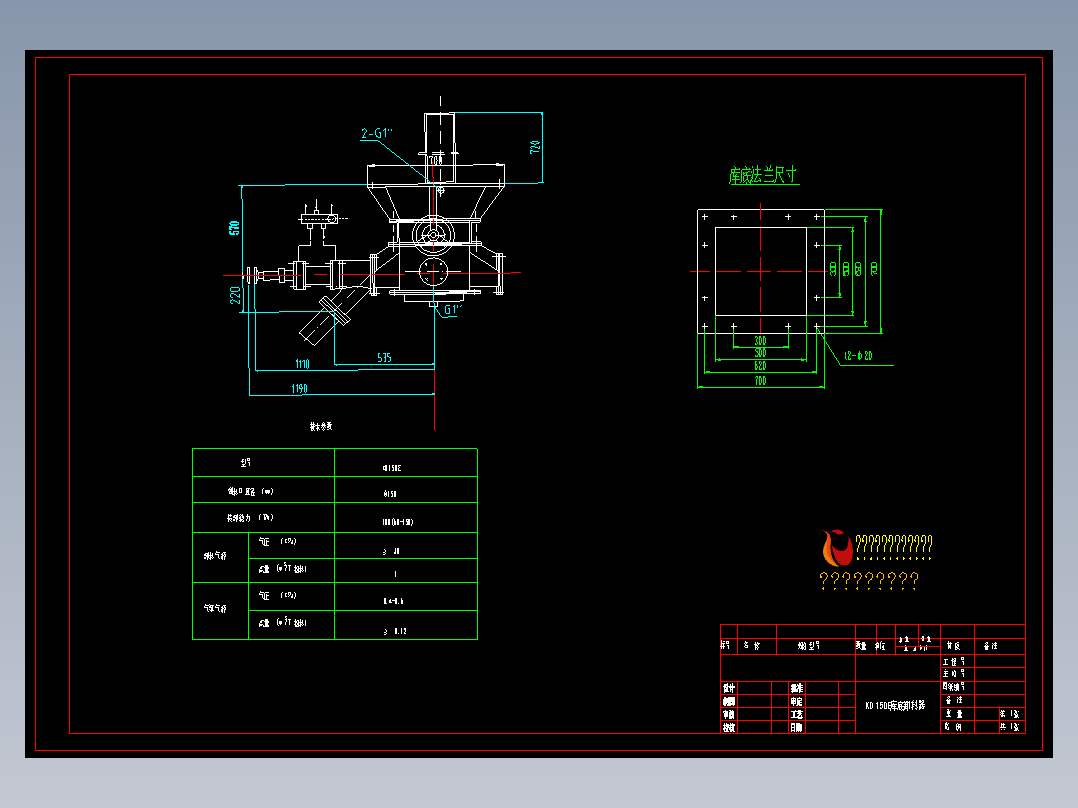The width and height of the screenshot is (1078, 808).
Task: Select the "12-Φ20" hole callout
Action: (858, 356)
